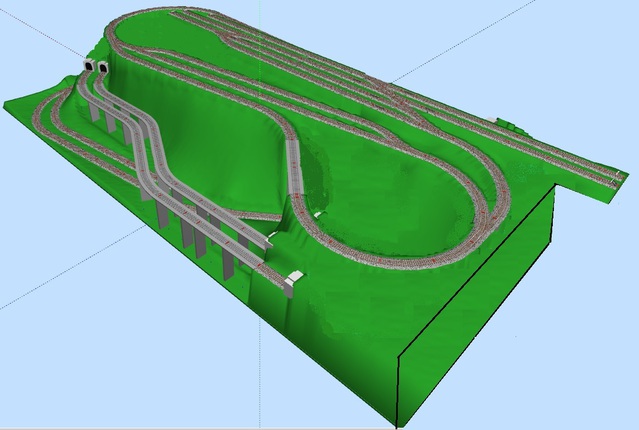The width and height of the screenshot is (639, 430).
Task: Click the green valley inside the track loop
Action: (x=400, y=200)
